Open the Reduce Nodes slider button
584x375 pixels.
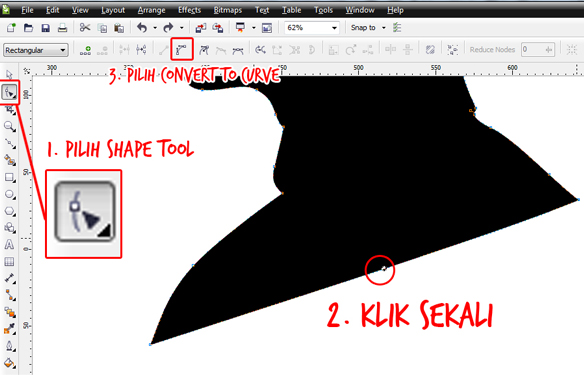point(549,50)
